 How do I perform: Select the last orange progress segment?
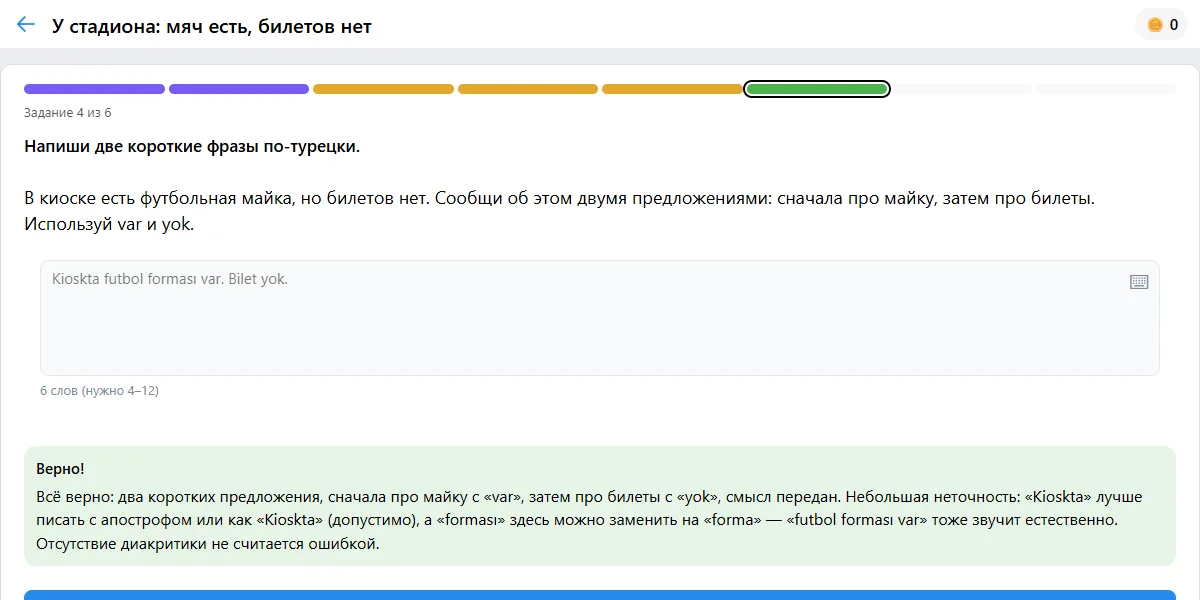pos(672,89)
